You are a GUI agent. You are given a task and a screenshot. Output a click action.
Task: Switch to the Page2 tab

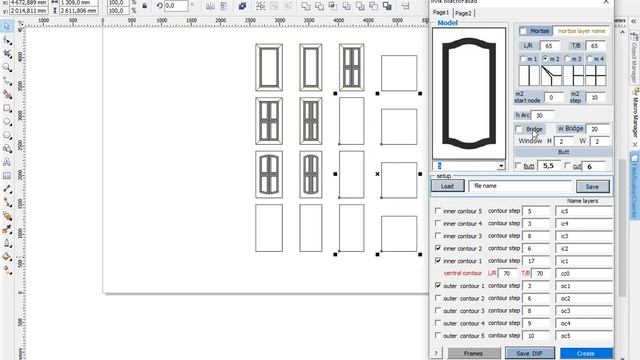[x=463, y=13]
